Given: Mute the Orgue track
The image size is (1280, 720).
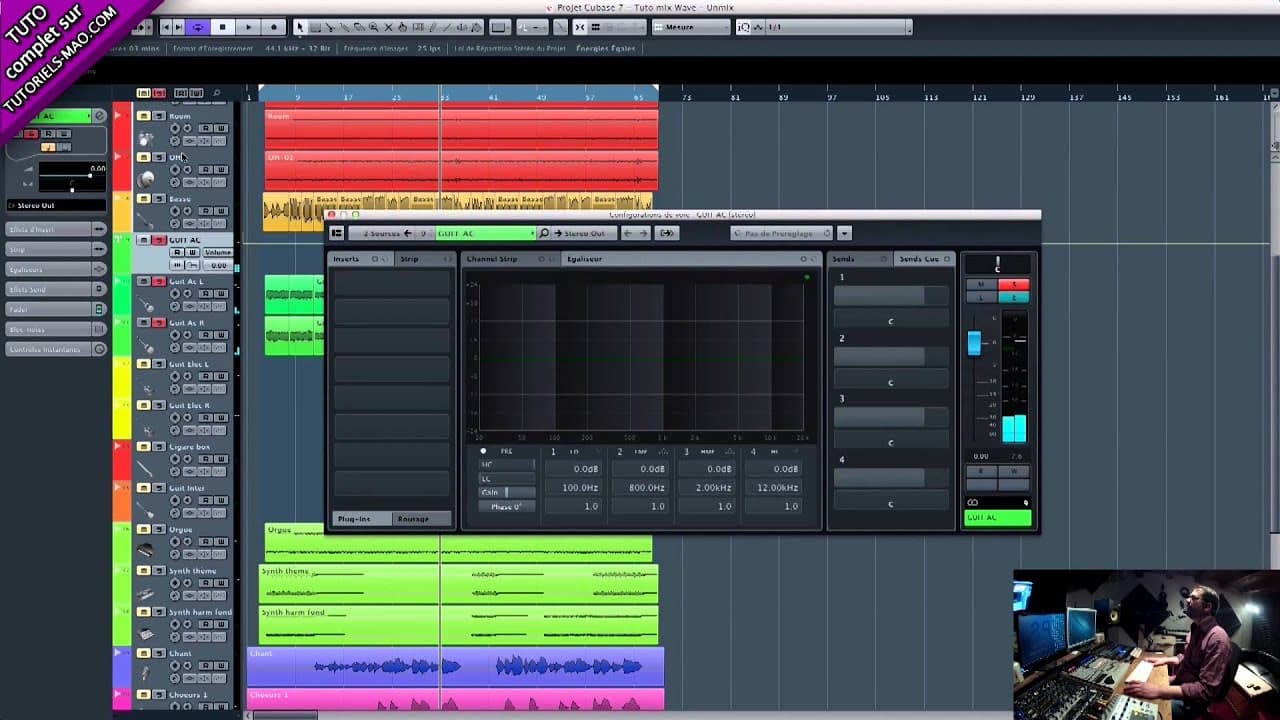Looking at the screenshot, I should coord(144,530).
